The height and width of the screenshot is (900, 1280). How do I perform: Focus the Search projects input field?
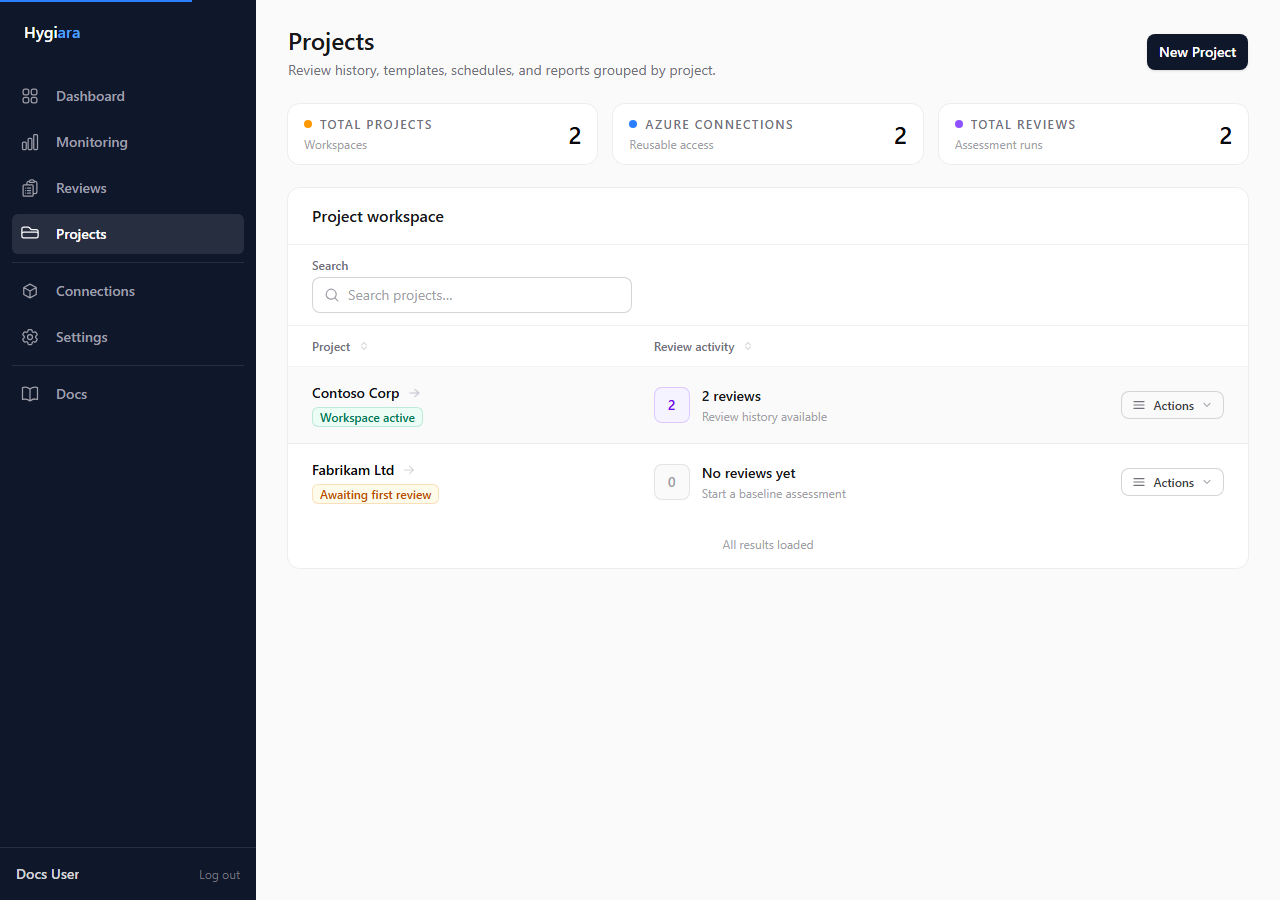tap(472, 295)
